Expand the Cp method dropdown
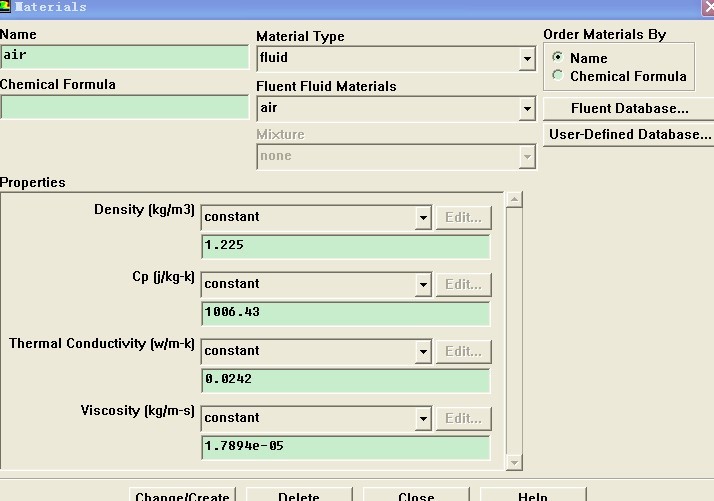714x501 pixels. (423, 284)
